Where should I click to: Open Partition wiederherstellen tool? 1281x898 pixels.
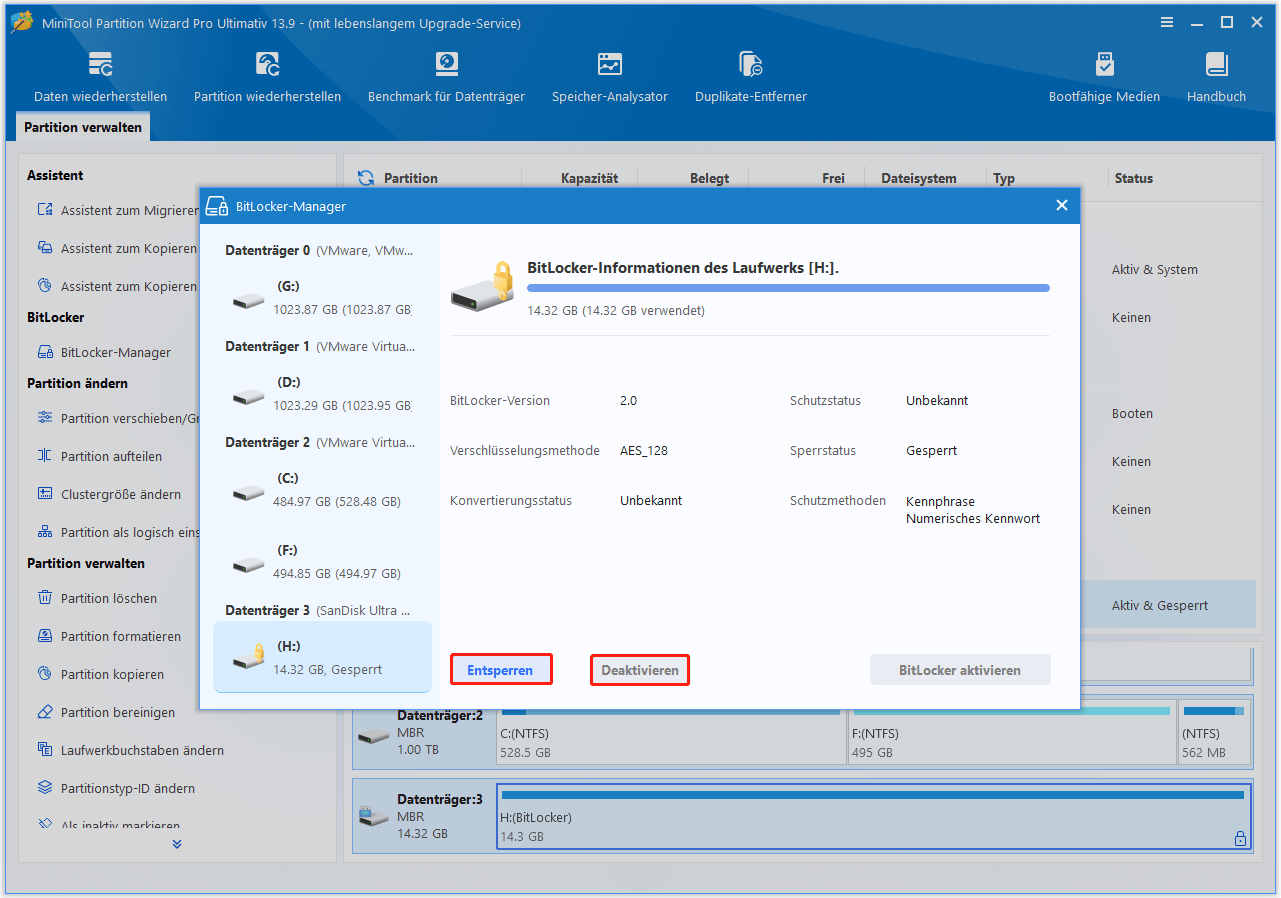point(267,78)
